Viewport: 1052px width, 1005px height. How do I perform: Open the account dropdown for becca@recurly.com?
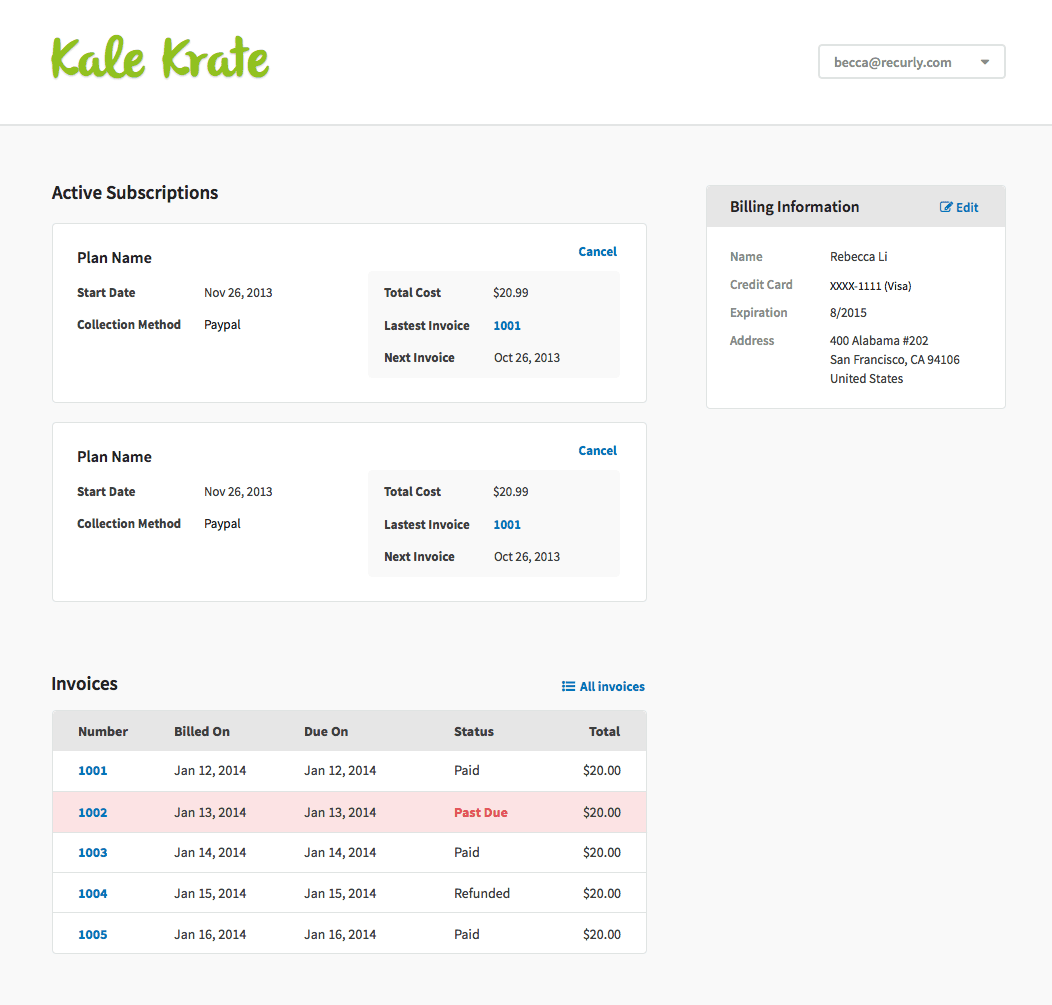(x=911, y=61)
